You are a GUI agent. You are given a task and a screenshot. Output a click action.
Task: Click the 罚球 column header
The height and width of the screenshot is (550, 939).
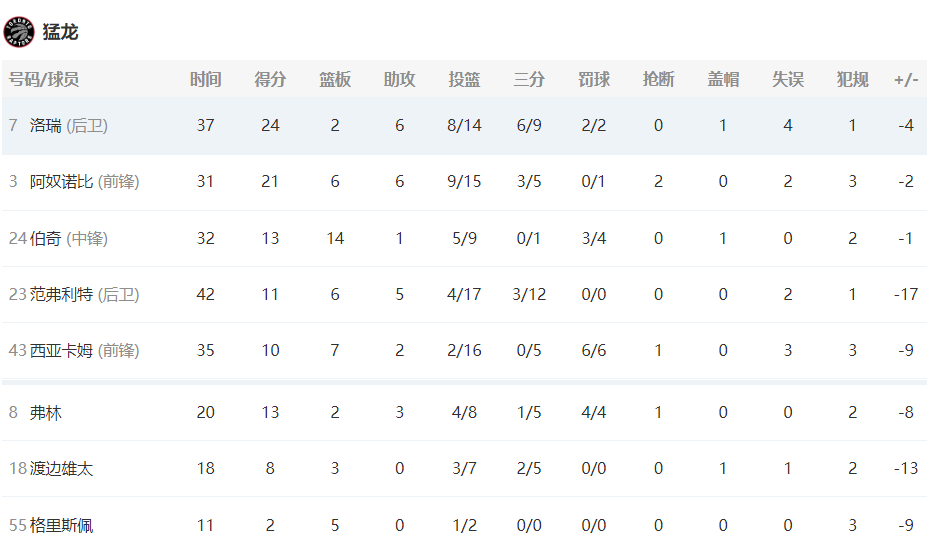(x=593, y=79)
